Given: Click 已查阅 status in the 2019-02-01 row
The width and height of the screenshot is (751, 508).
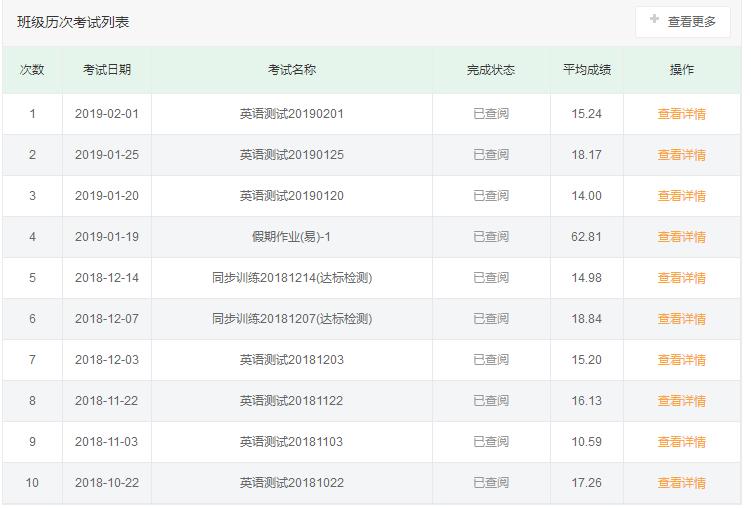Looking at the screenshot, I should (x=491, y=114).
